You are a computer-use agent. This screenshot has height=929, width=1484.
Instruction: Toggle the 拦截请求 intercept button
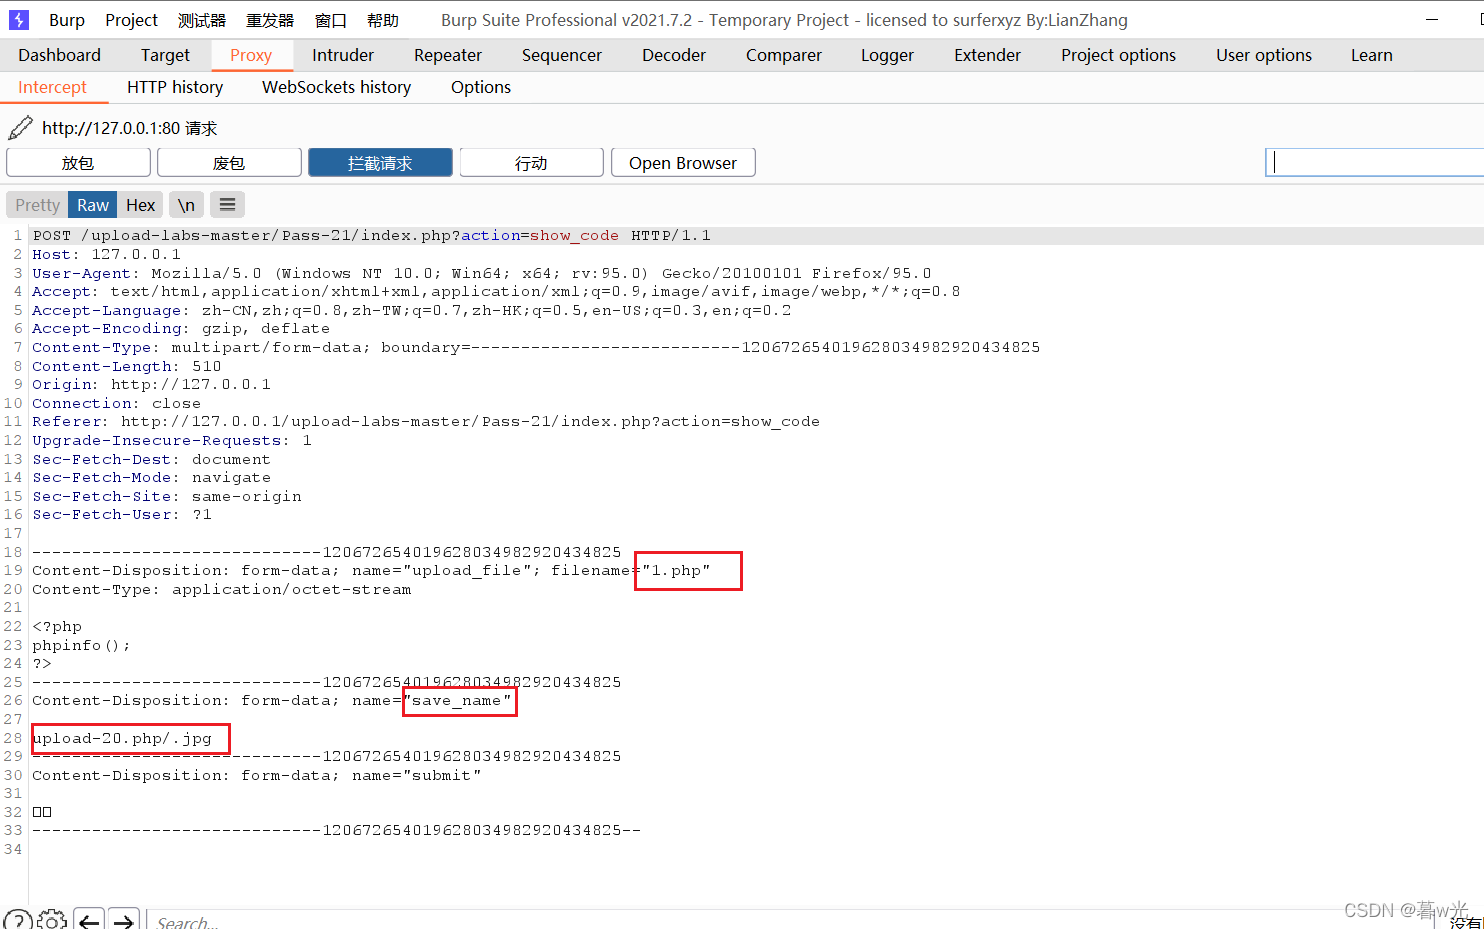(x=380, y=163)
